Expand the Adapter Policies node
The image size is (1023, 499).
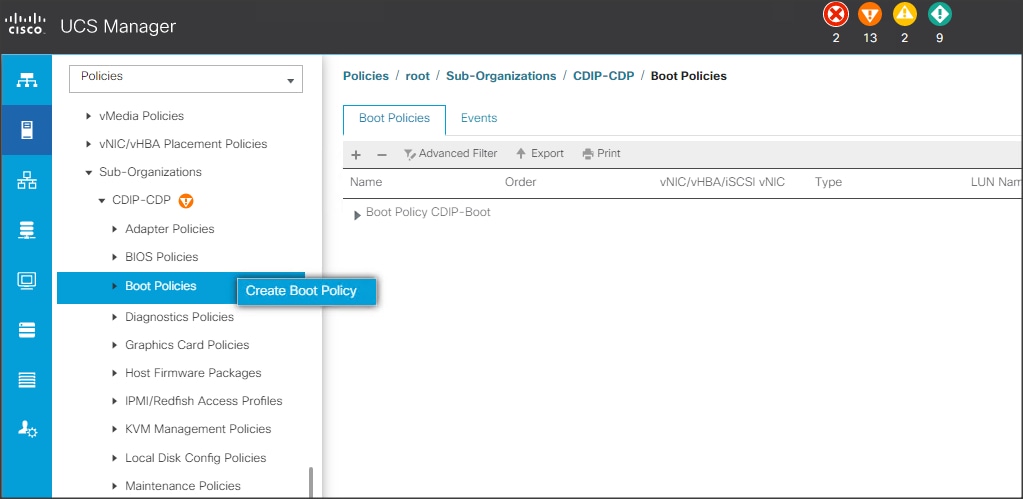pos(115,229)
